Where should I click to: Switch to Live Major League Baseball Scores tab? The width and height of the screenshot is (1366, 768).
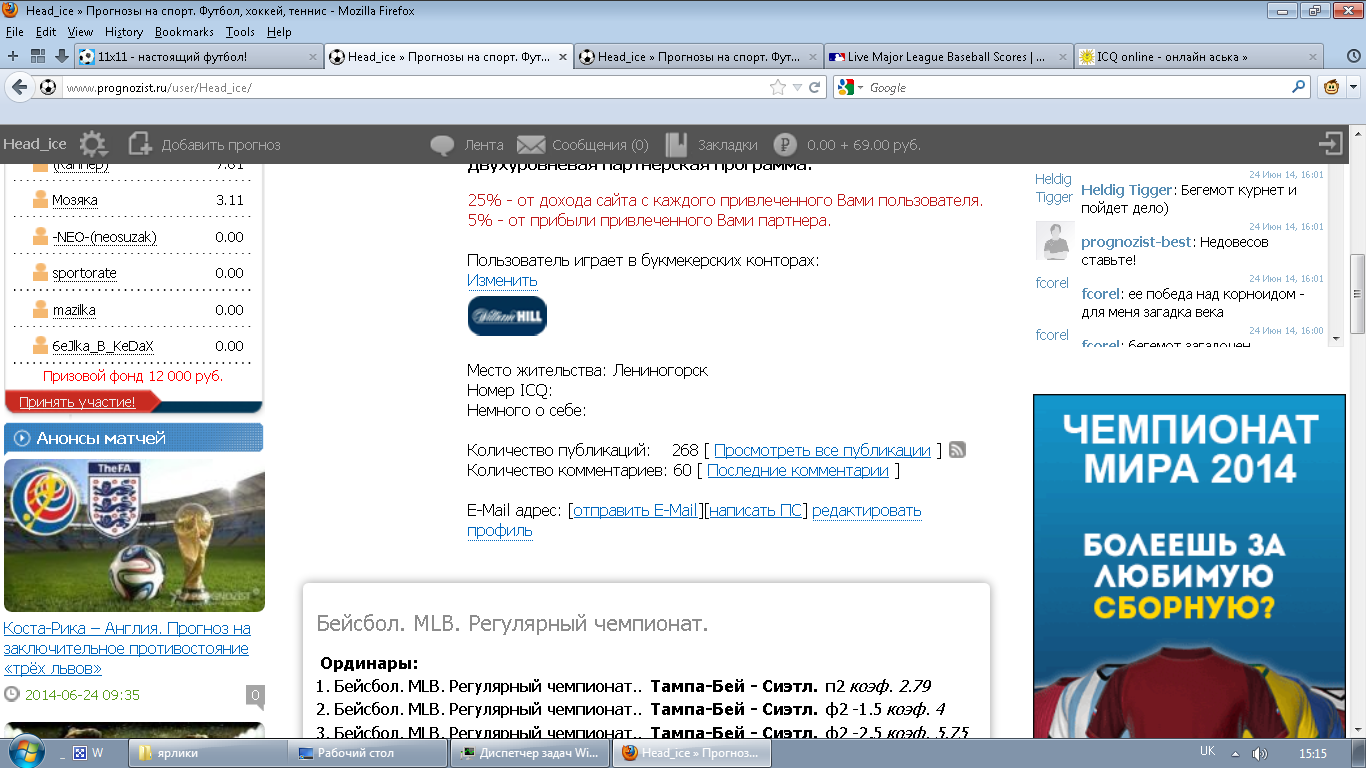tap(948, 57)
